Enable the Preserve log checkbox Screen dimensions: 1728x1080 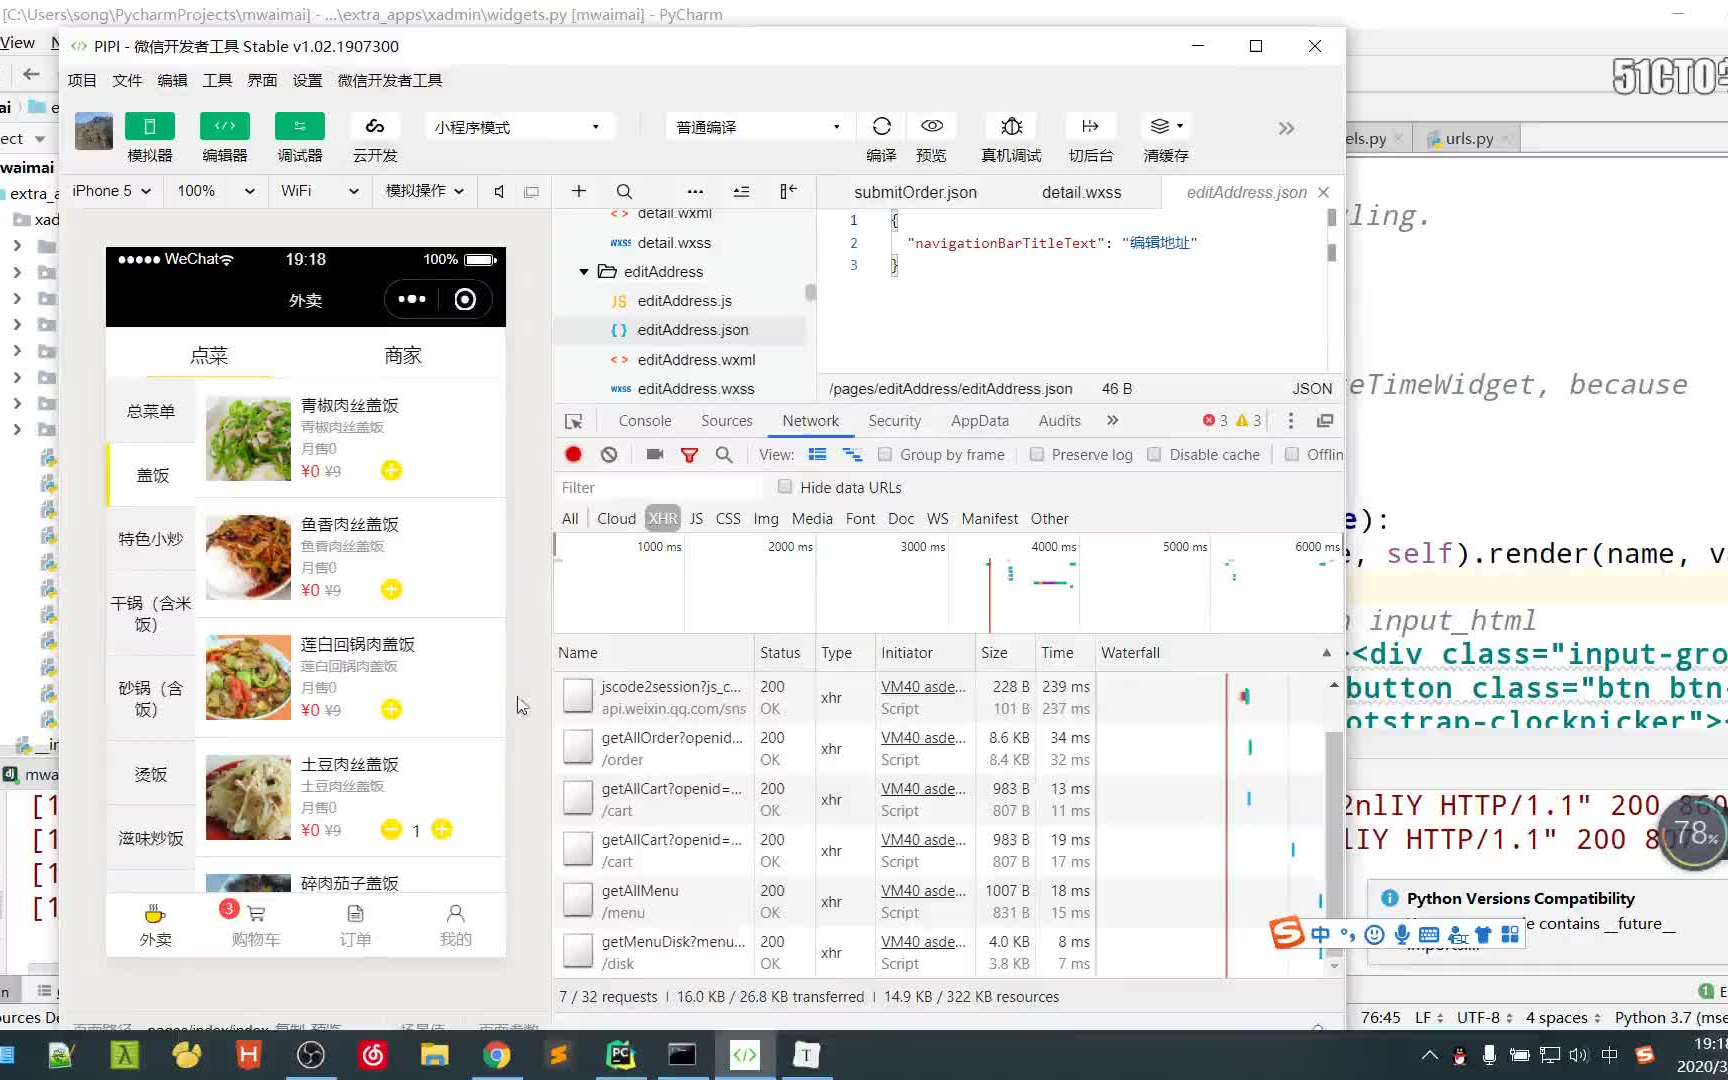tap(1037, 454)
